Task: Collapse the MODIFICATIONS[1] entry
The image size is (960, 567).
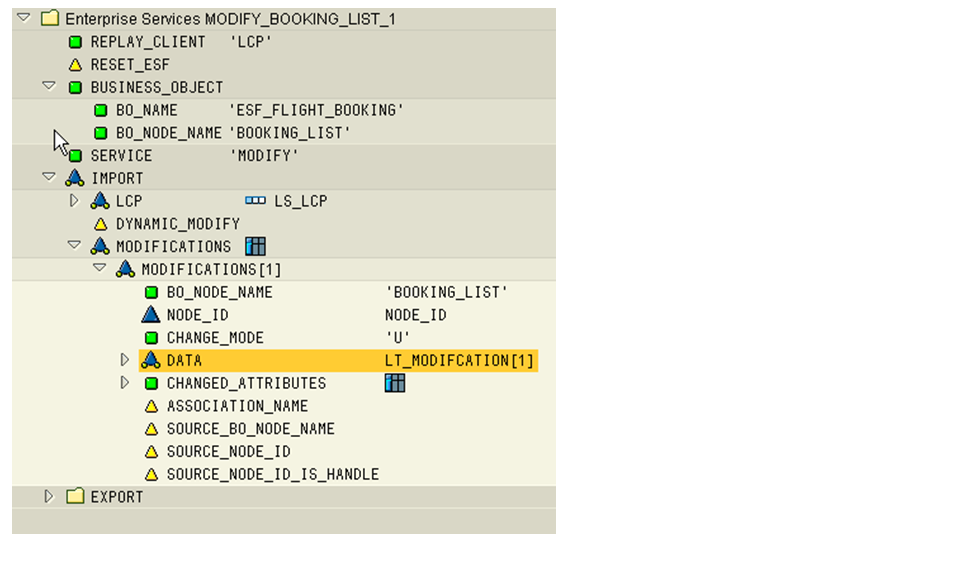Action: [x=99, y=269]
